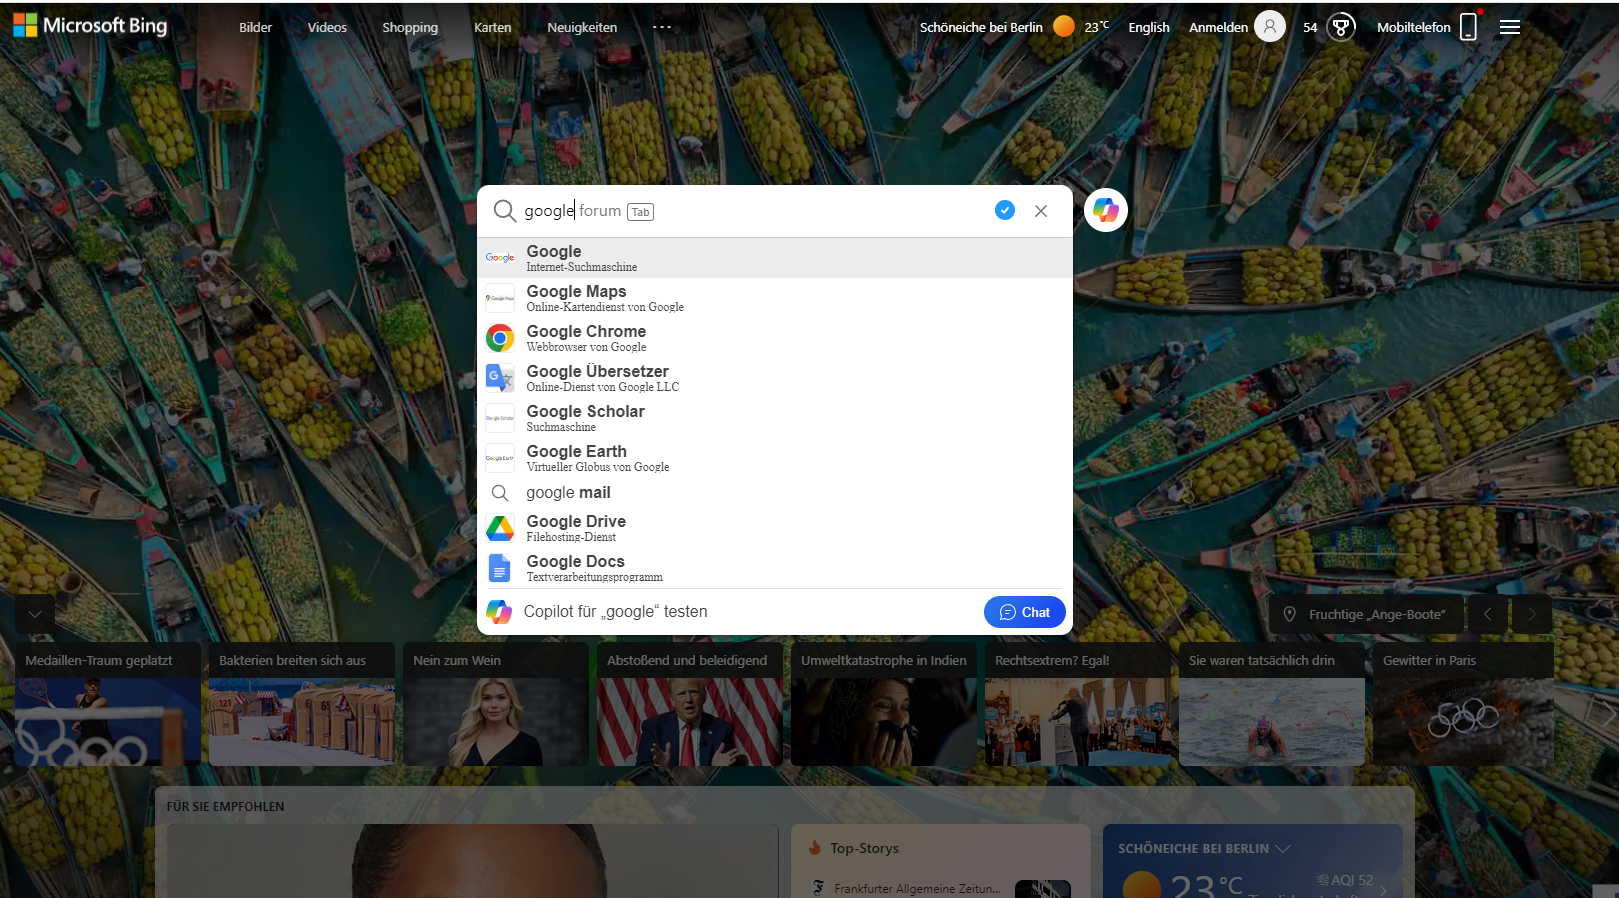Click the Google Maps suggestion icon
The width and height of the screenshot is (1619, 898).
point(500,298)
